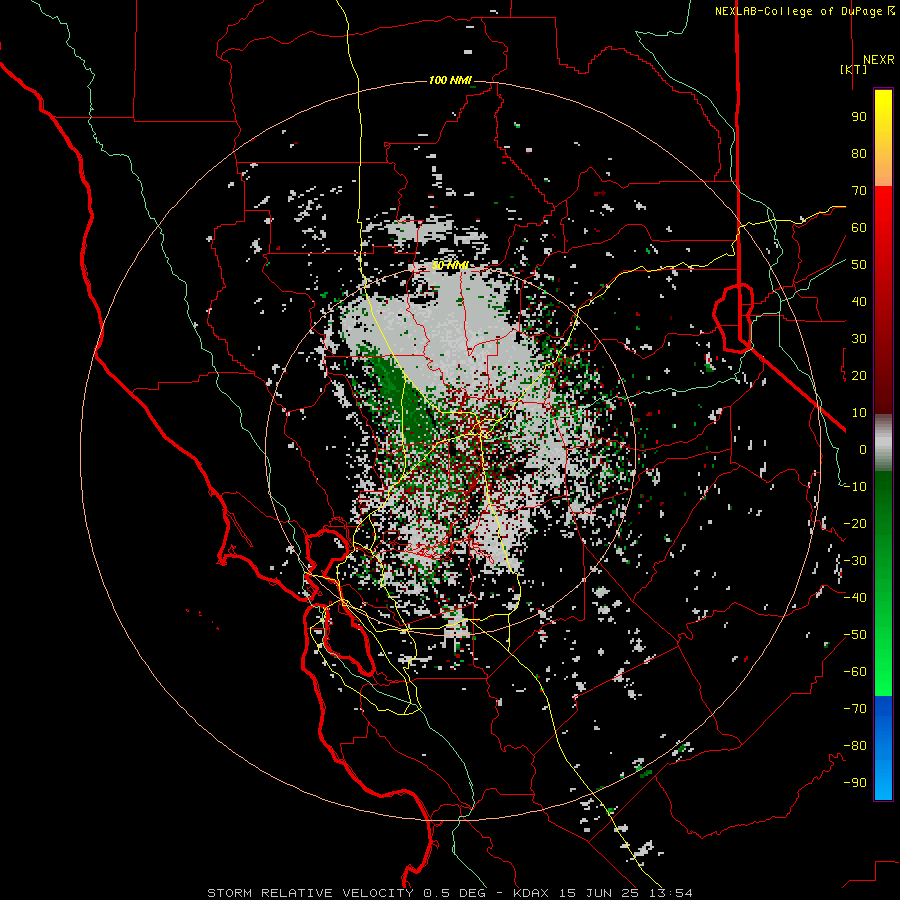Click the -90 value on velocity scale

coord(855,783)
